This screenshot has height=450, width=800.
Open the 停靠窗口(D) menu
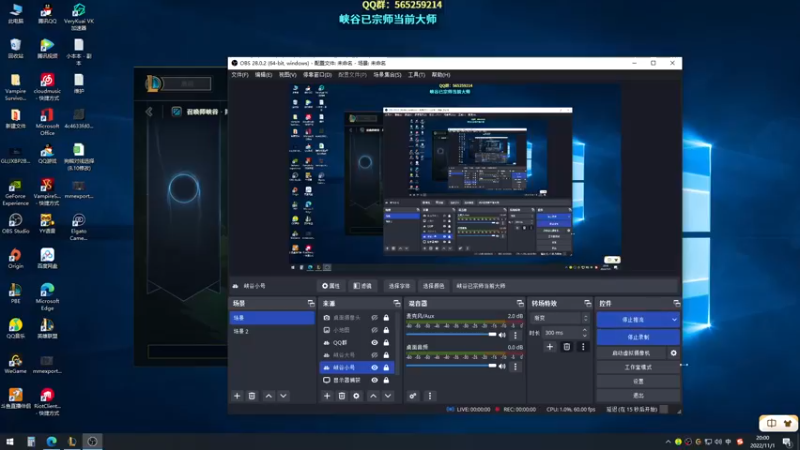pyautogui.click(x=317, y=75)
